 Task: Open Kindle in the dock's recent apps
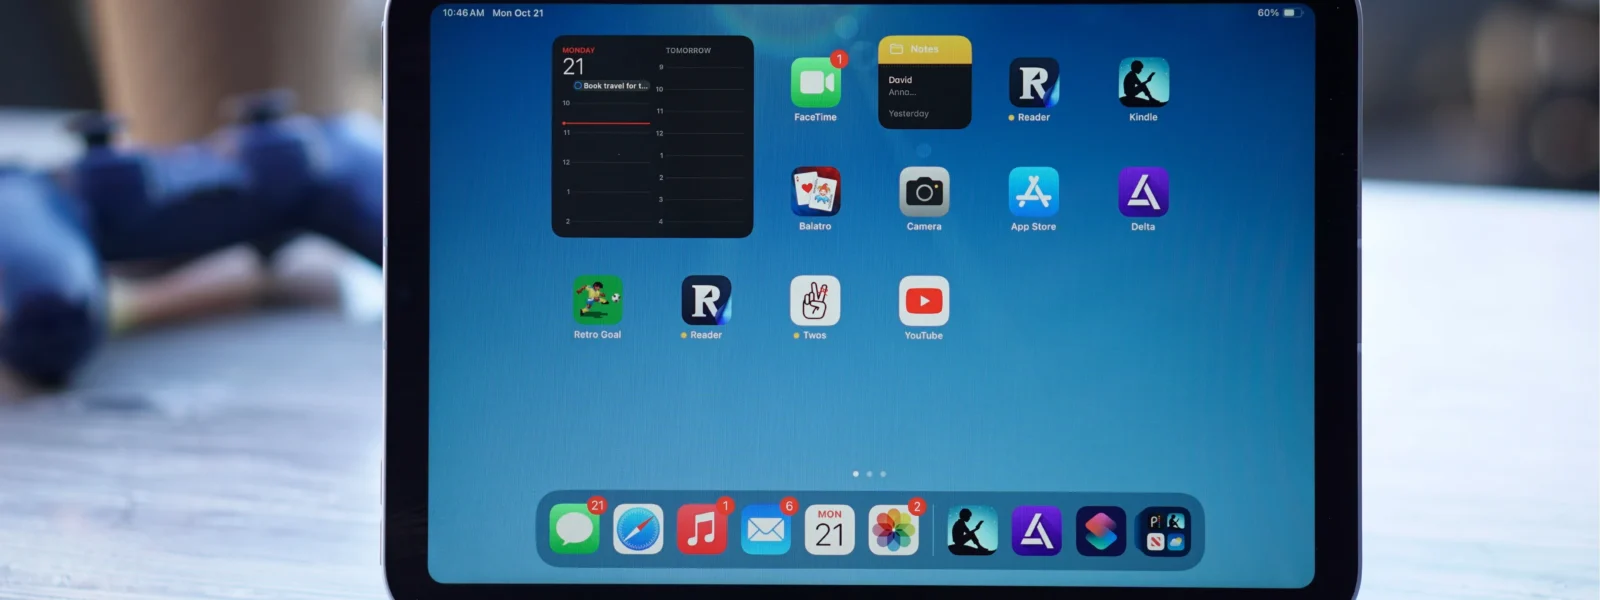tap(972, 530)
